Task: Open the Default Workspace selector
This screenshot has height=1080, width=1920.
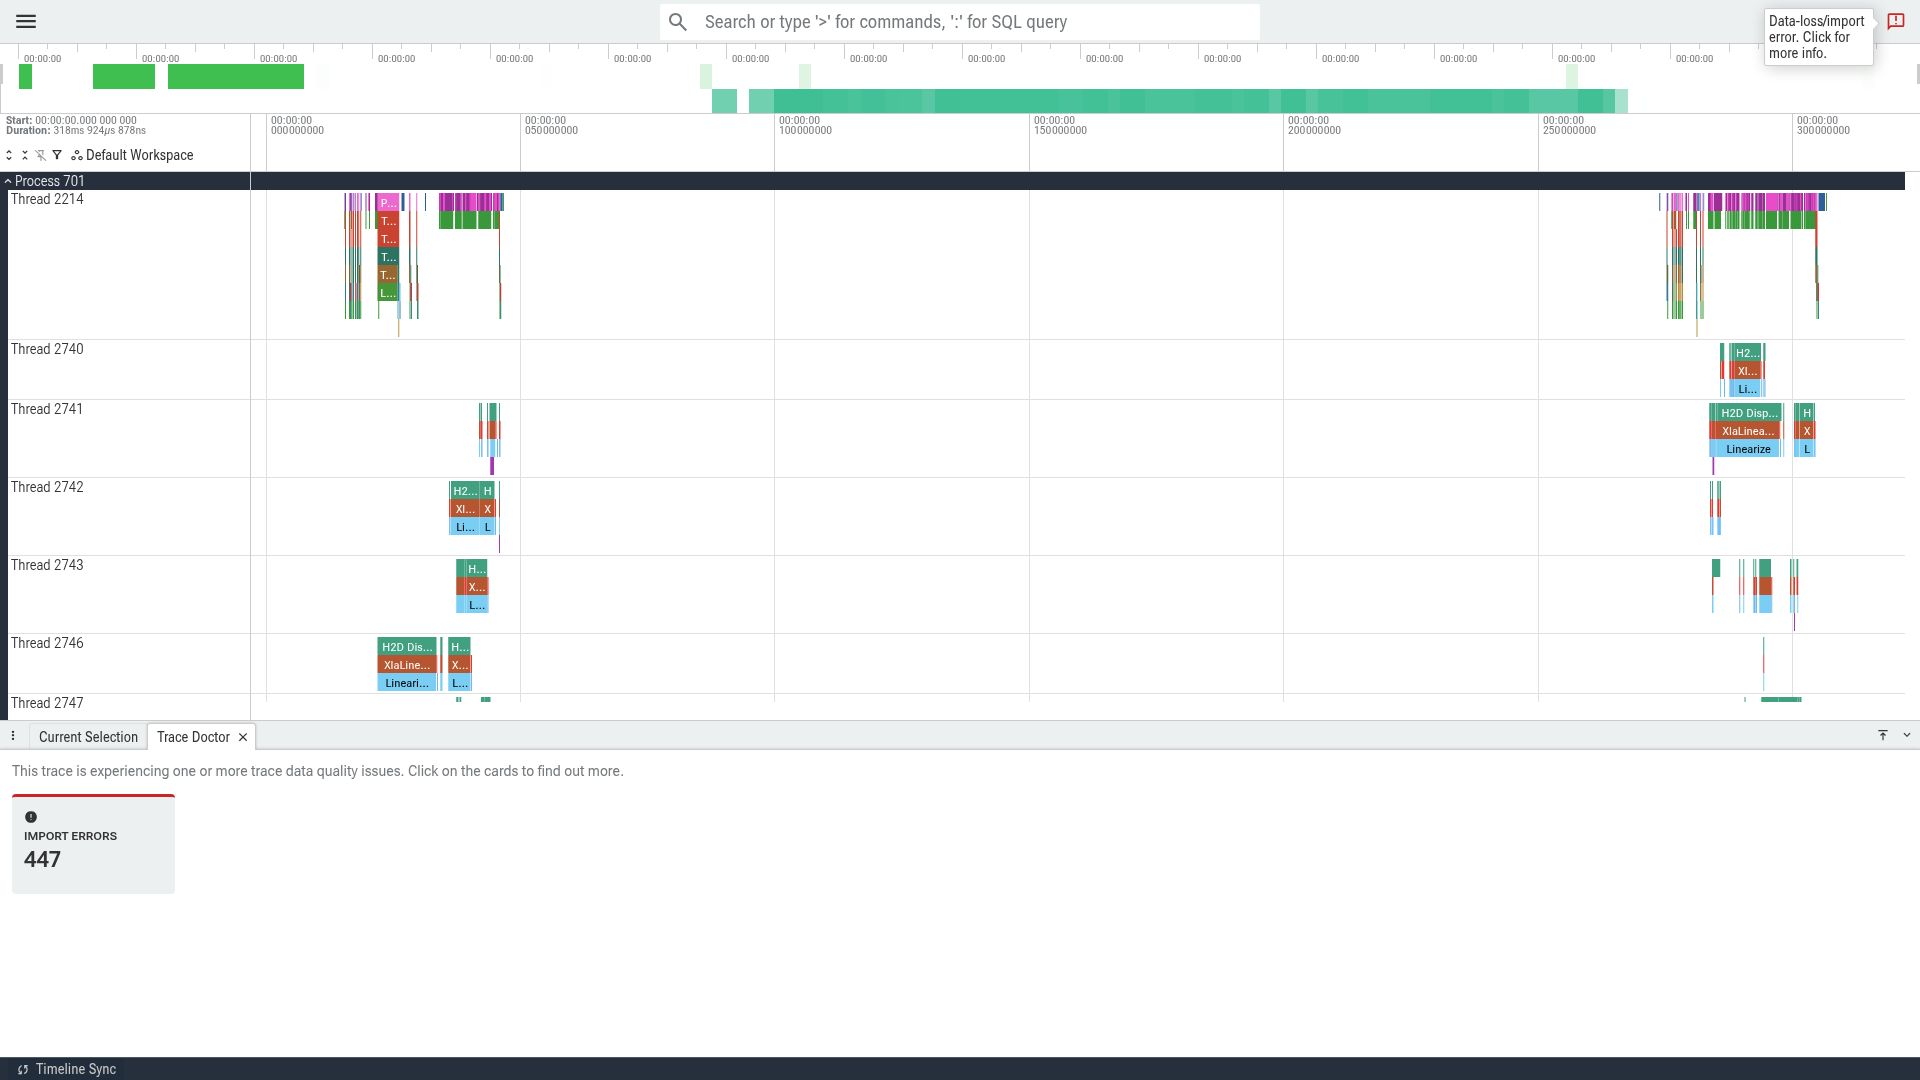Action: (132, 155)
